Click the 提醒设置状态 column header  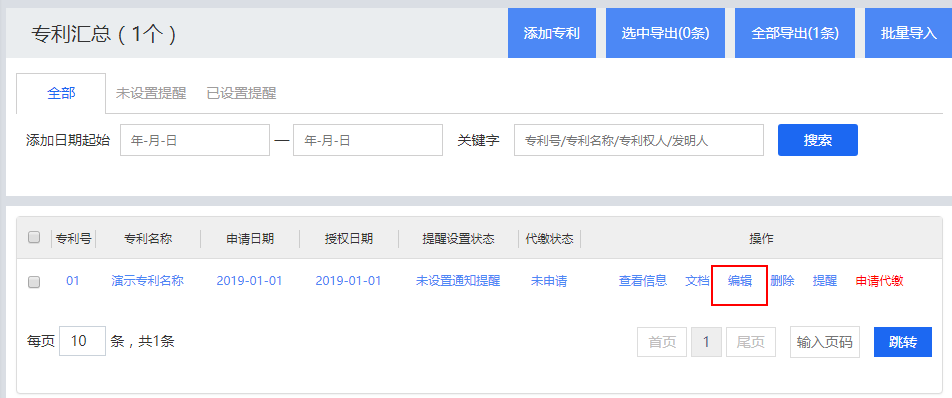coord(458,238)
